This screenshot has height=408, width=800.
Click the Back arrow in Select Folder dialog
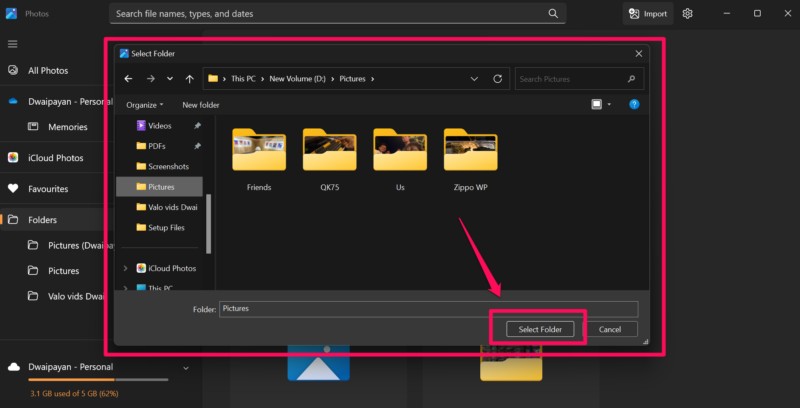[x=127, y=78]
